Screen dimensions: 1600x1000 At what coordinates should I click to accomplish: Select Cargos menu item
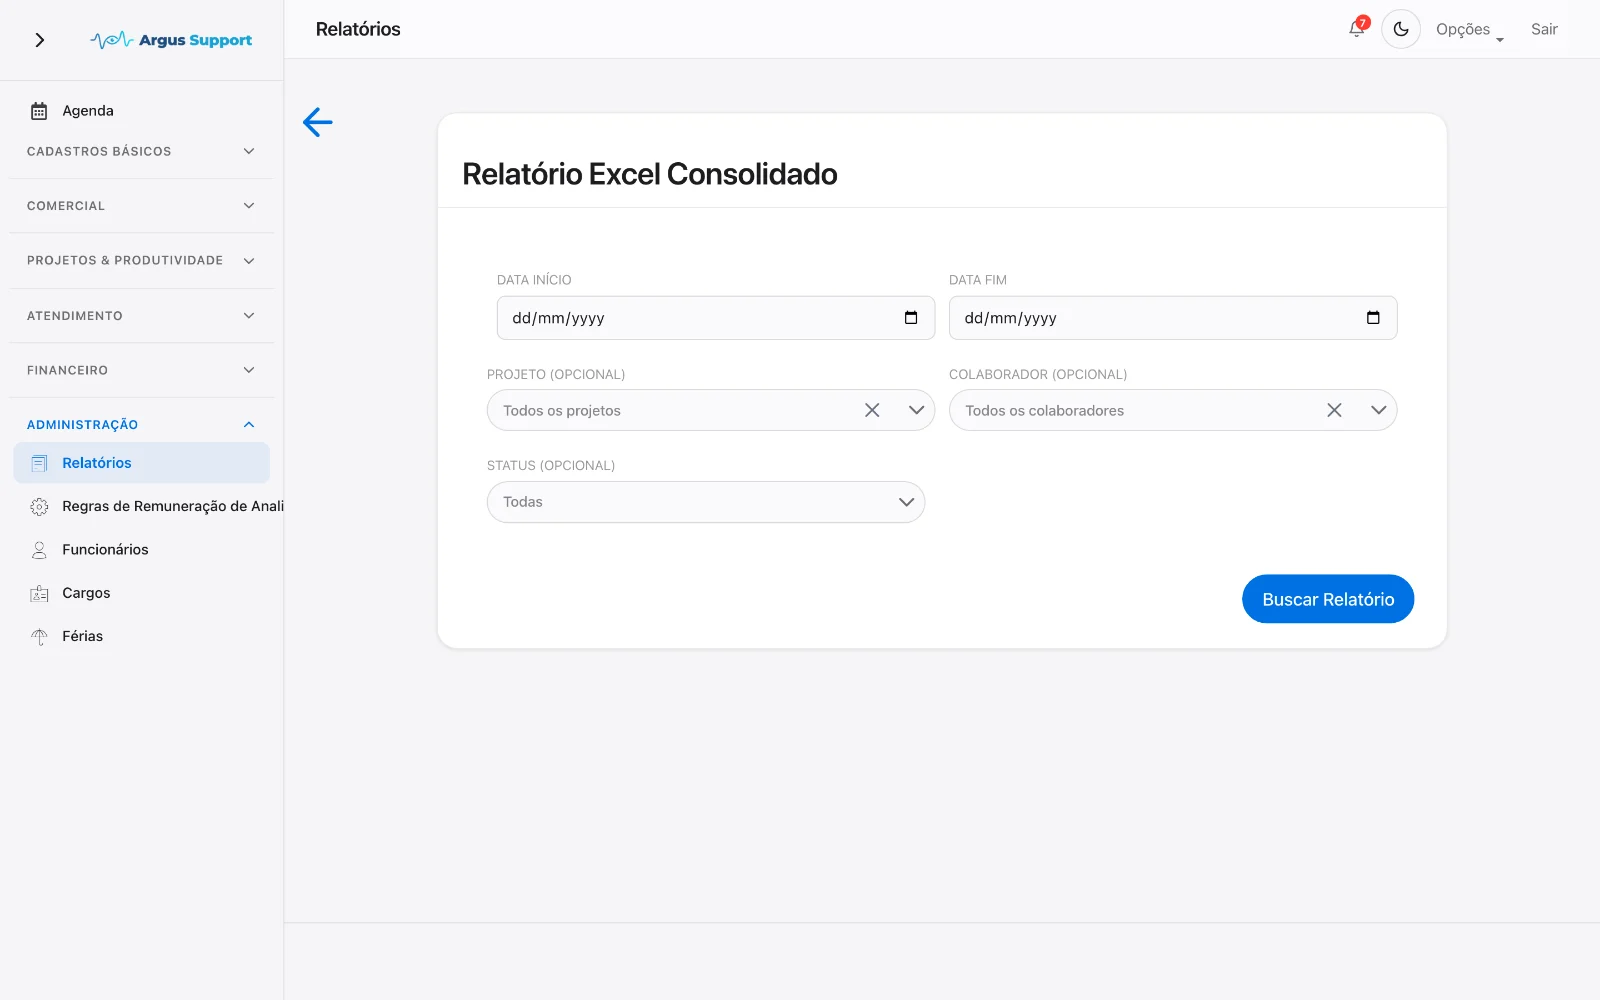tap(142, 593)
